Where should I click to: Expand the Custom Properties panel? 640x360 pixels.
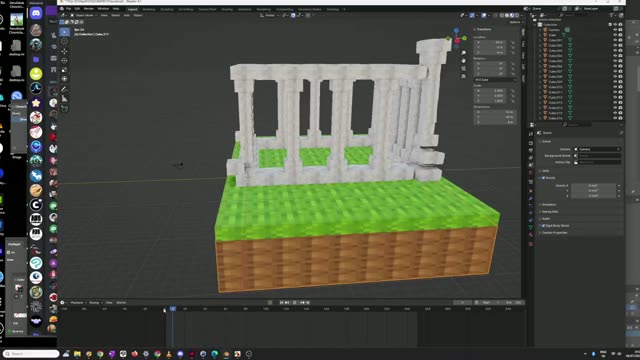pyautogui.click(x=554, y=233)
